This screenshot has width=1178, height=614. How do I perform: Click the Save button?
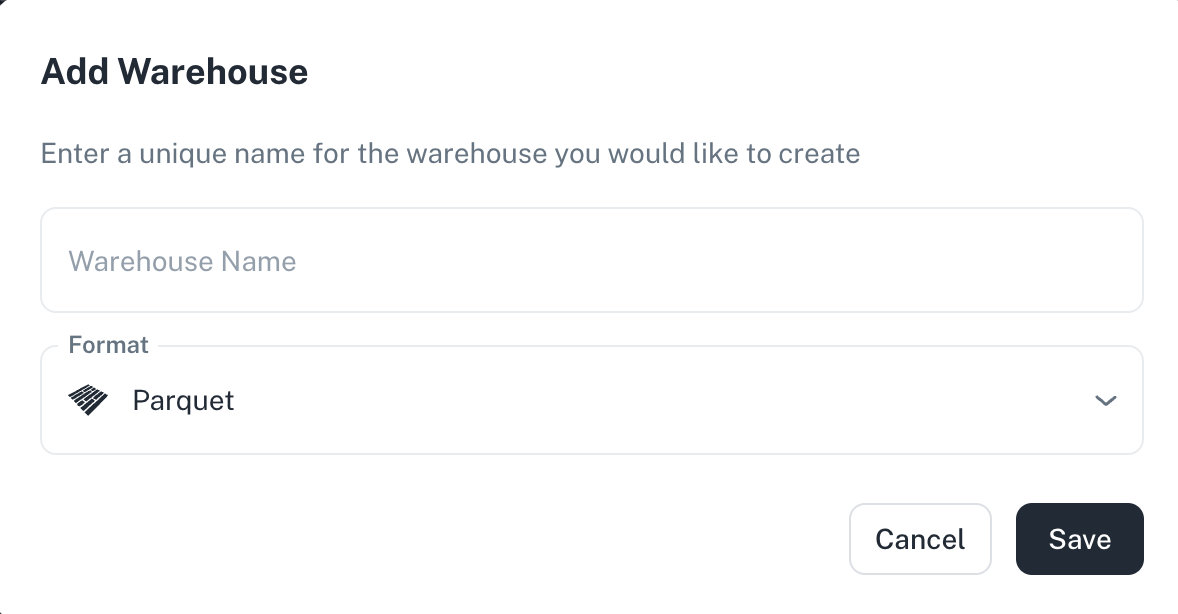[x=1080, y=539]
